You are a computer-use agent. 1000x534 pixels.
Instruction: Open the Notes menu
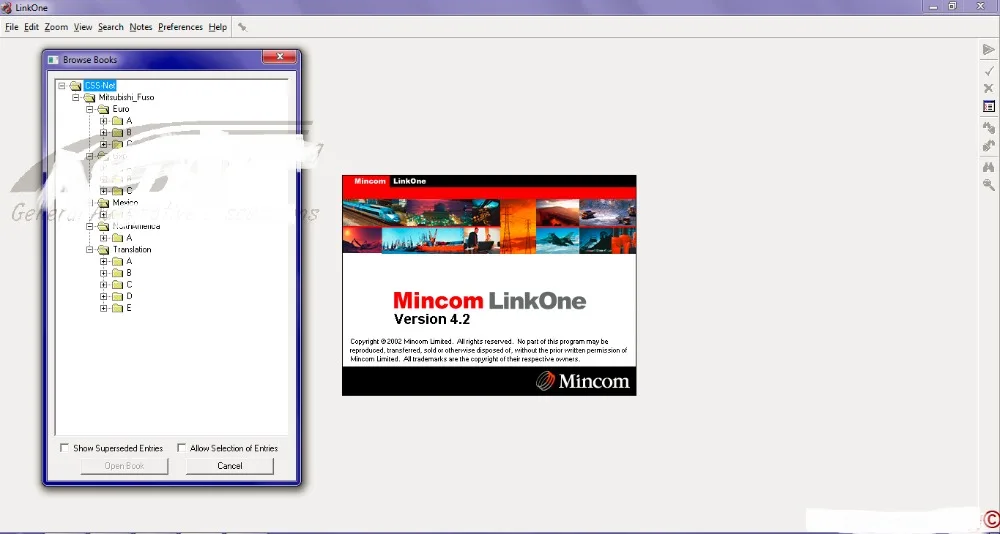click(140, 27)
